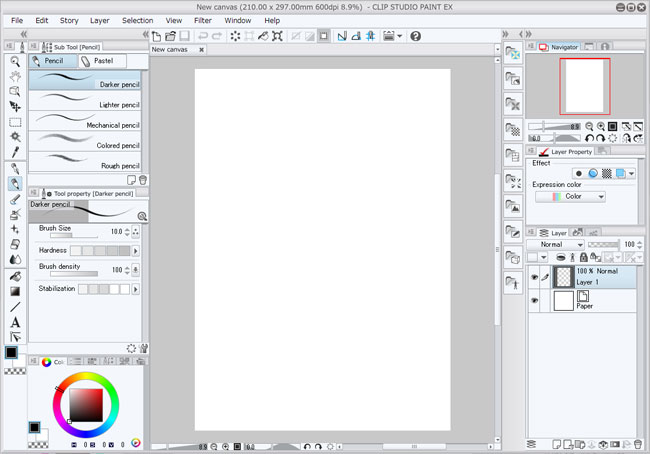
Task: Choose the rectangle Selection area tool
Action: [15, 122]
